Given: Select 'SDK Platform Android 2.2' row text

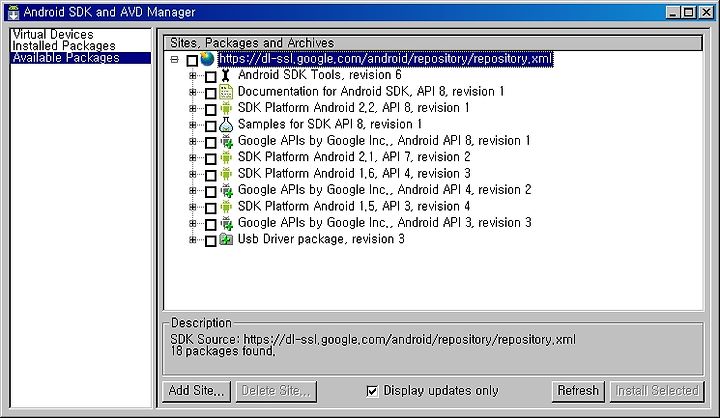Looking at the screenshot, I should click(354, 108).
